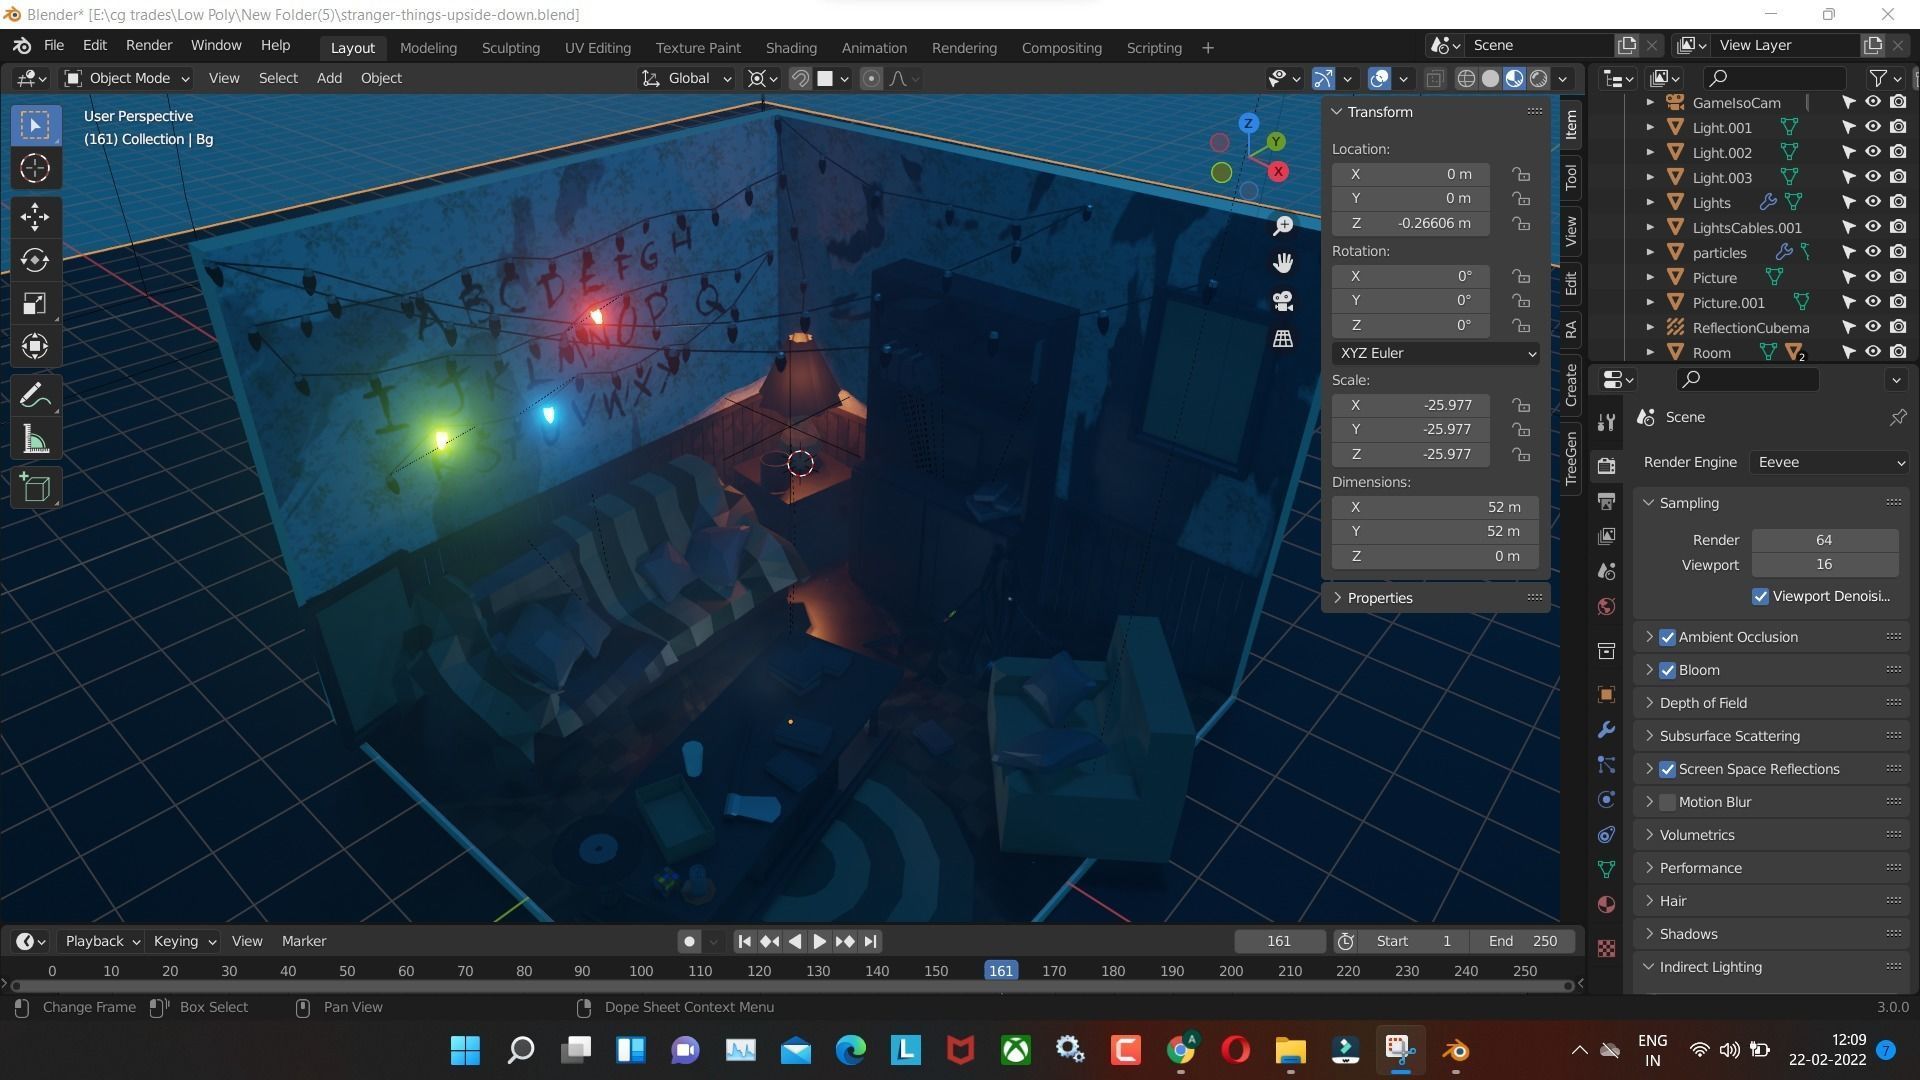Image resolution: width=1920 pixels, height=1080 pixels.
Task: Select the Move tool
Action: click(x=35, y=216)
